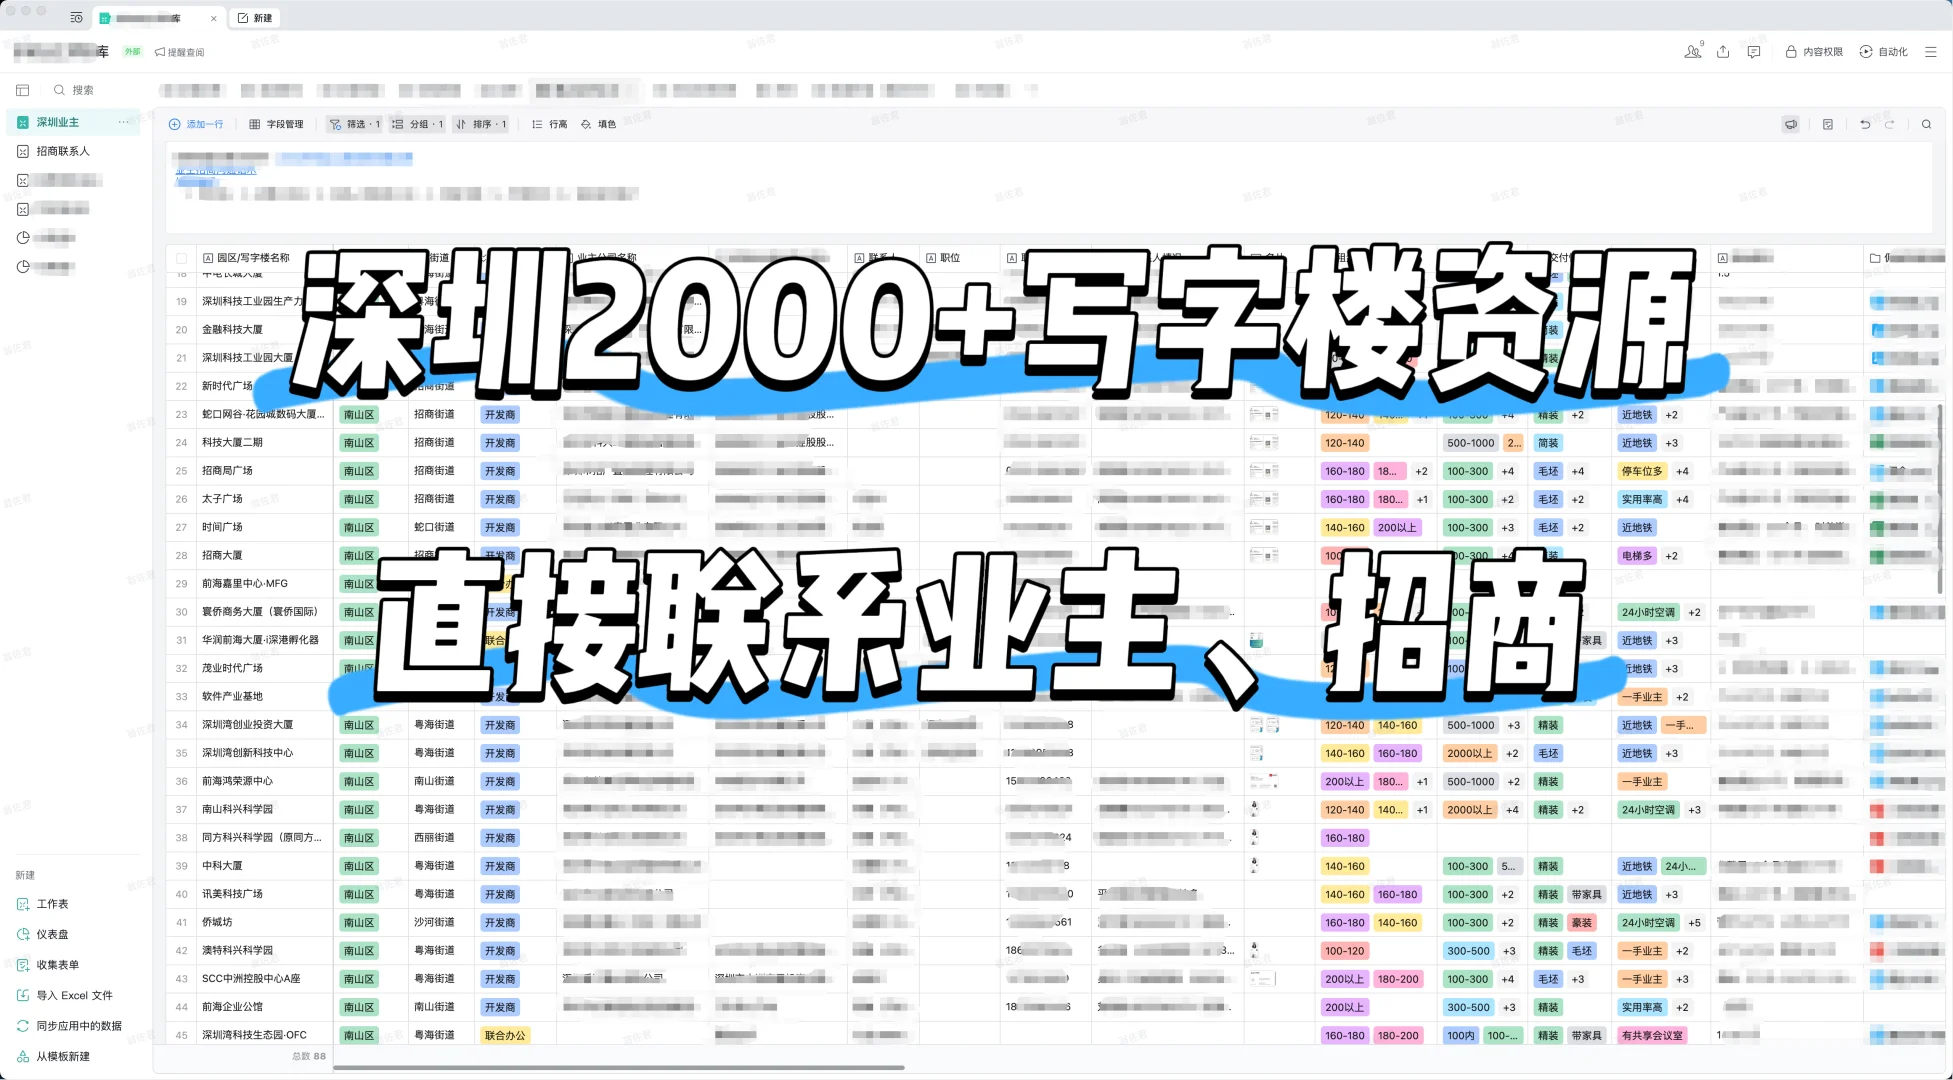The width and height of the screenshot is (1953, 1080).
Task: Open the 分组 · 1 grouping dropdown
Action: pyautogui.click(x=418, y=124)
